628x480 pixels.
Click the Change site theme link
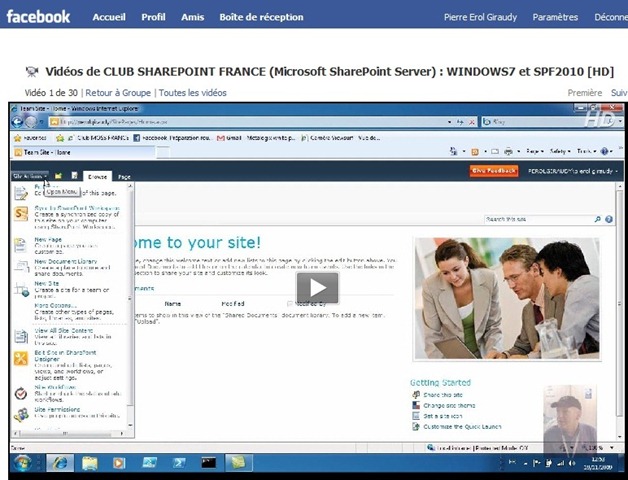pos(449,405)
